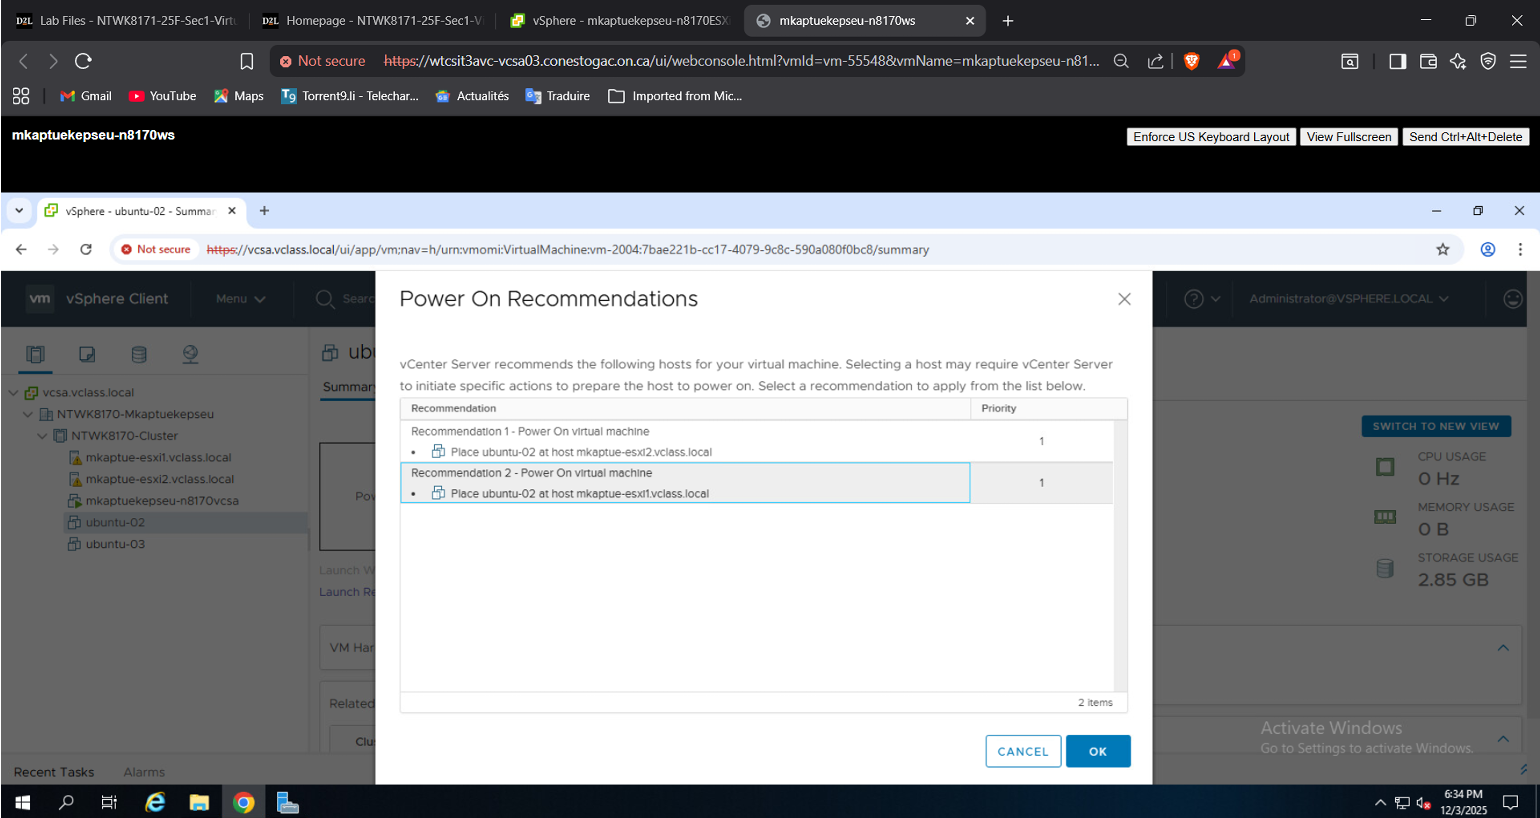Viewport: 1540px width, 818px height.
Task: Open the Brave wallet icon
Action: [1428, 61]
